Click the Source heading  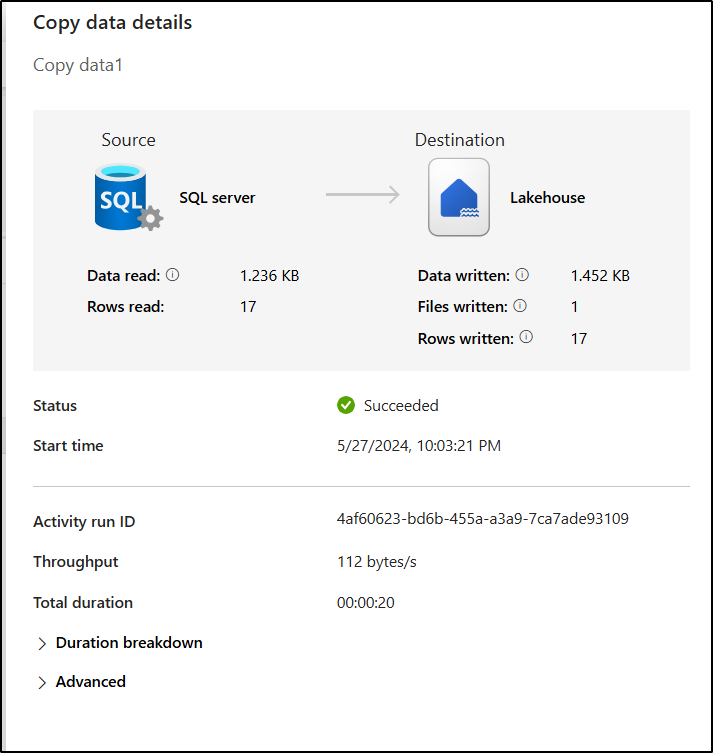129,140
